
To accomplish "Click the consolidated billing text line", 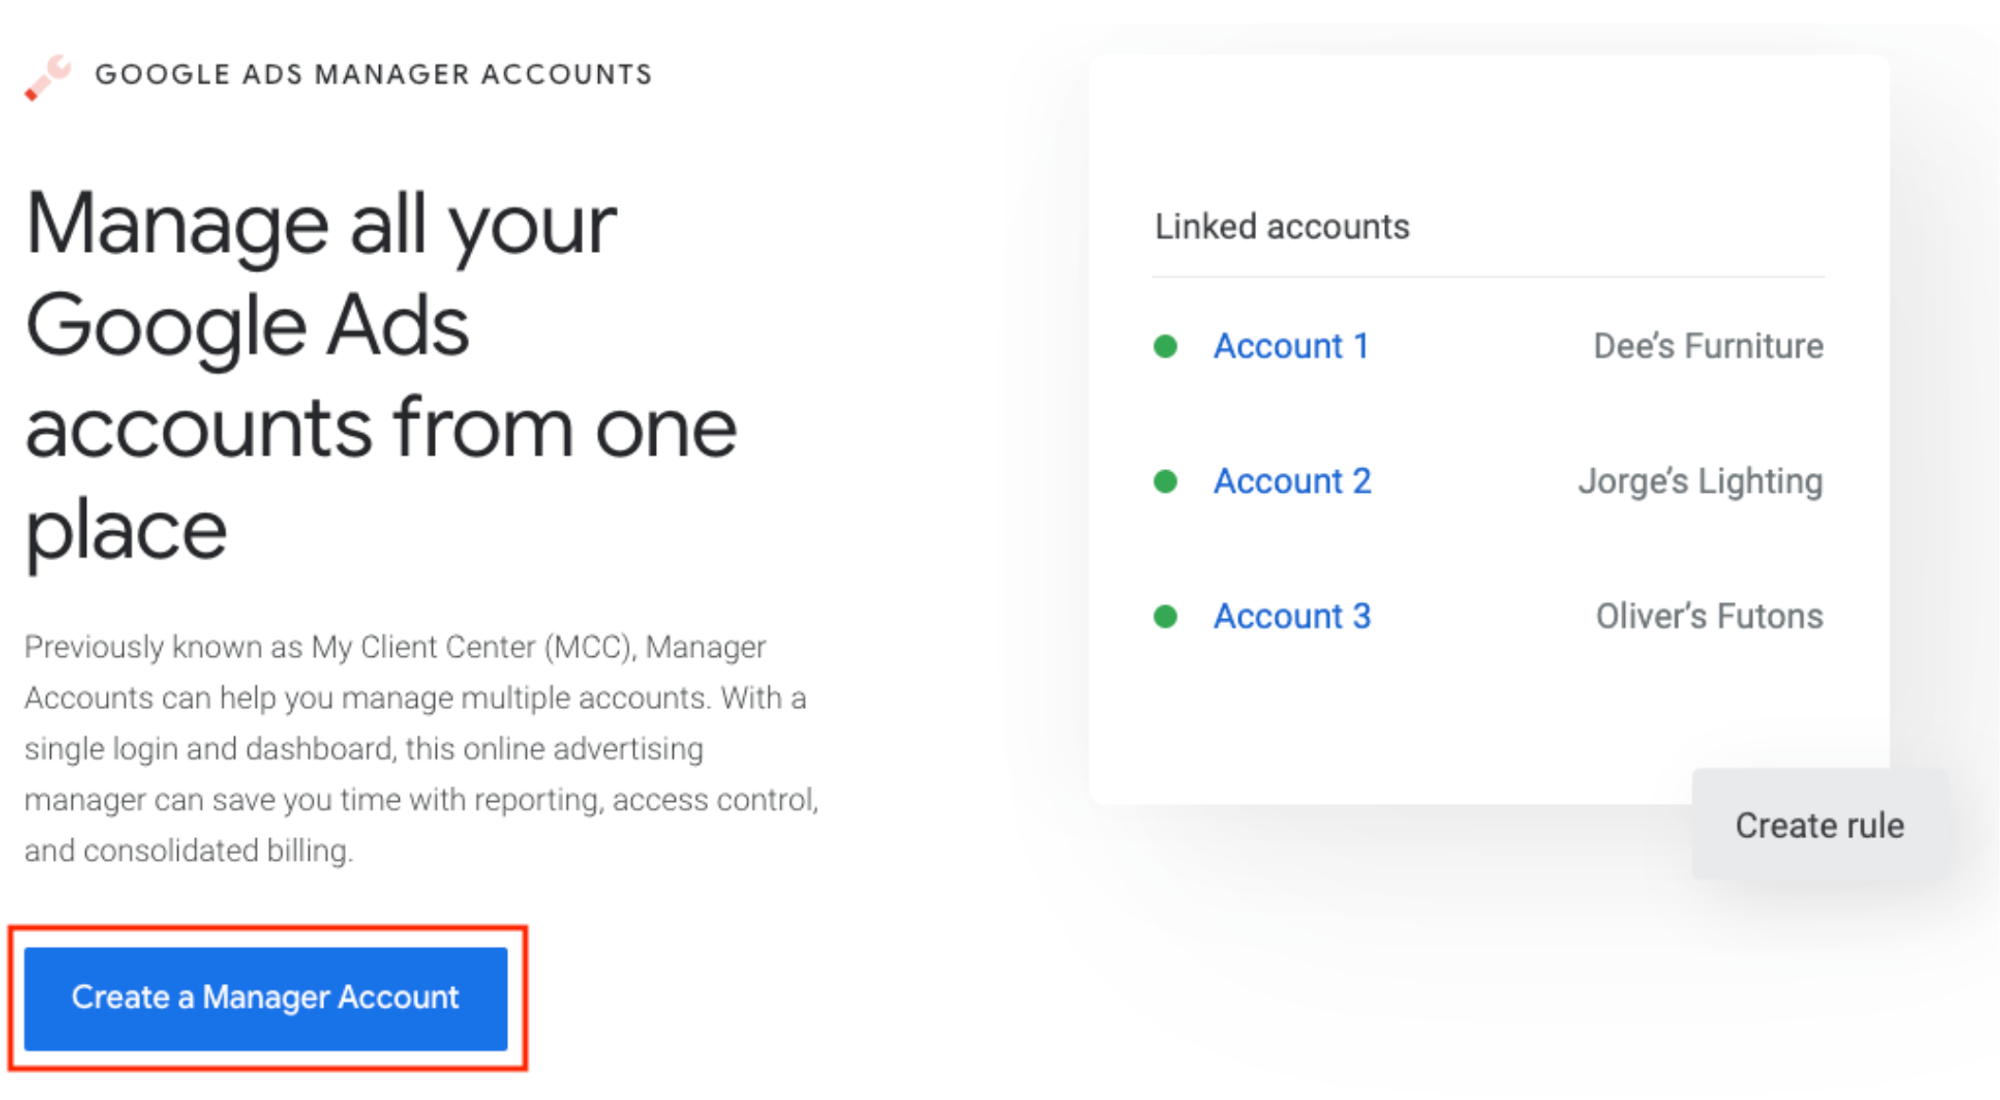I will point(189,851).
